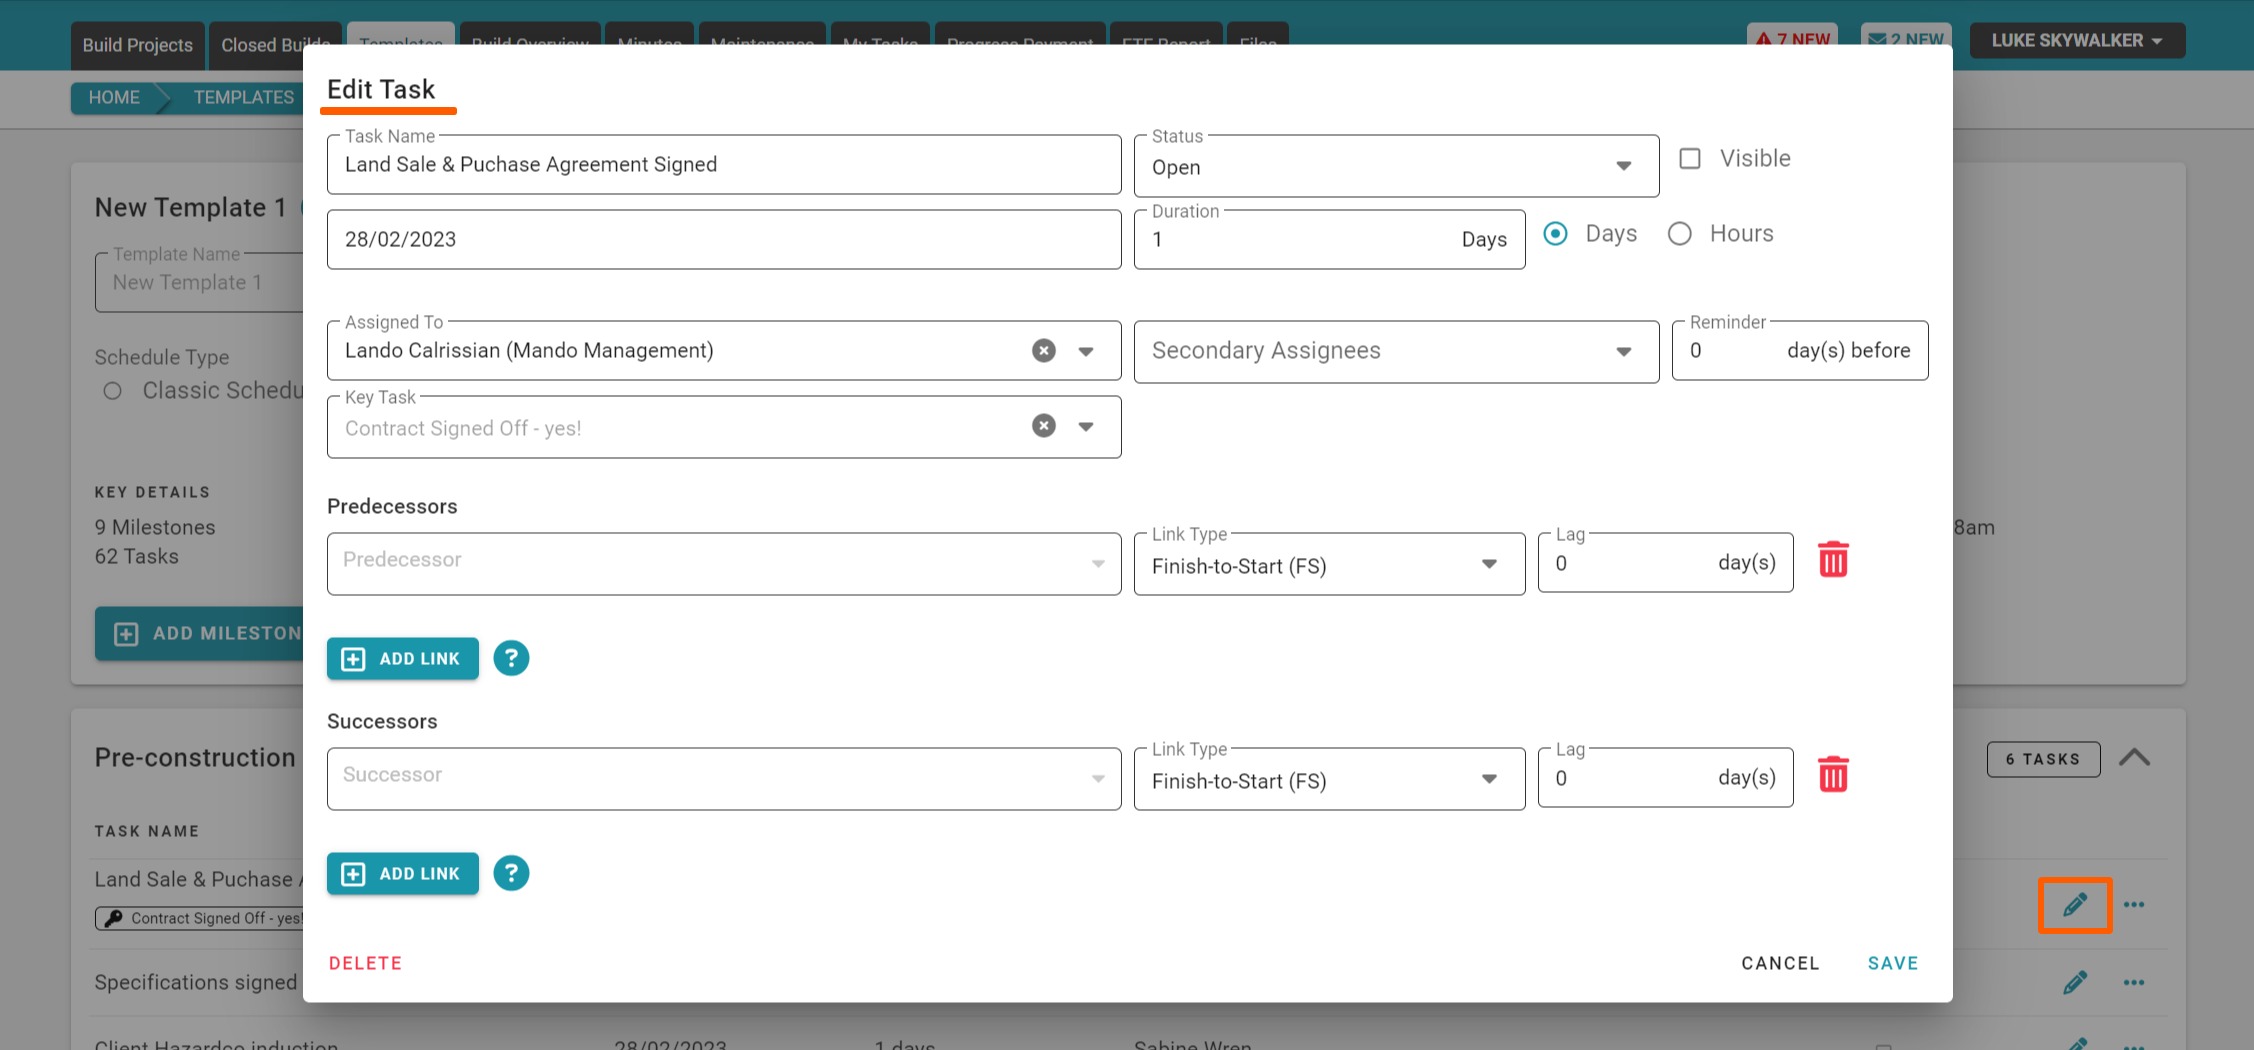Enable the Visible checkbox
Image resolution: width=2254 pixels, height=1050 pixels.
(x=1689, y=158)
